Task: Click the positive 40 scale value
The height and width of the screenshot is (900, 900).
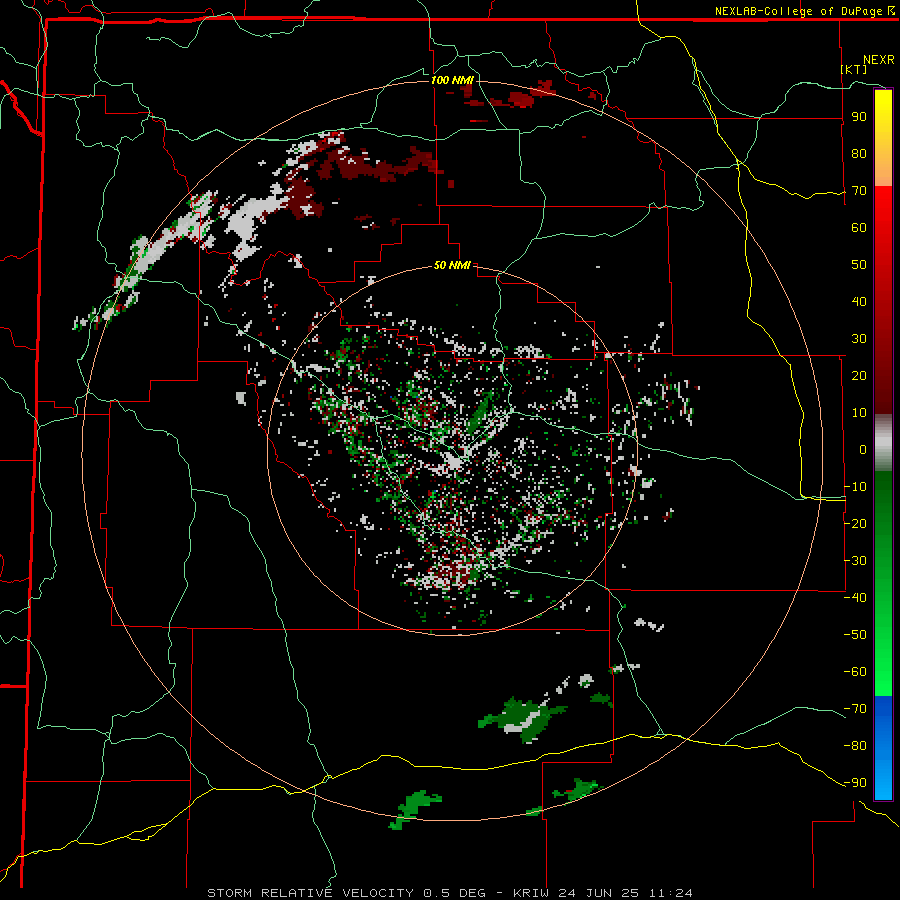Action: point(859,302)
